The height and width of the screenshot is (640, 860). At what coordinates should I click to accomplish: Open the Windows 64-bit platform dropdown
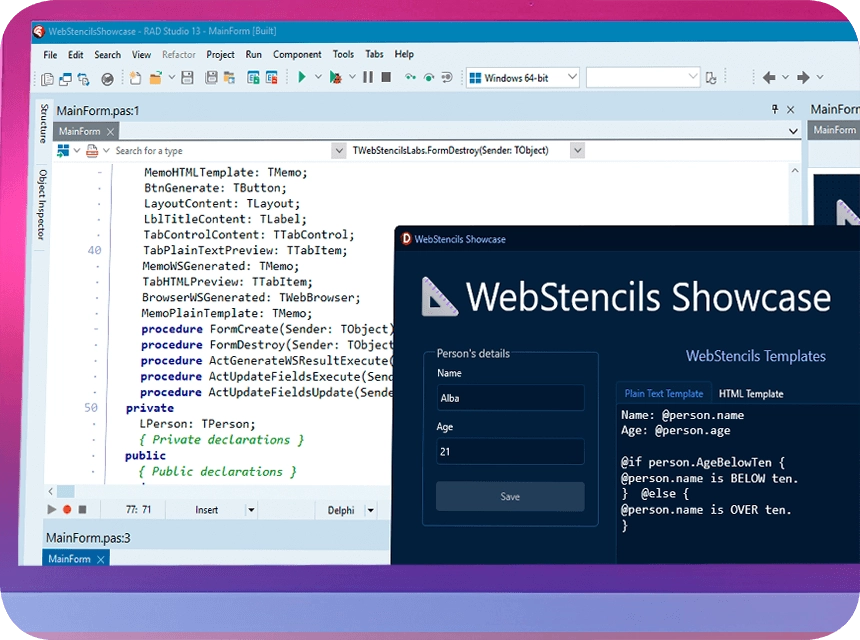pyautogui.click(x=523, y=77)
